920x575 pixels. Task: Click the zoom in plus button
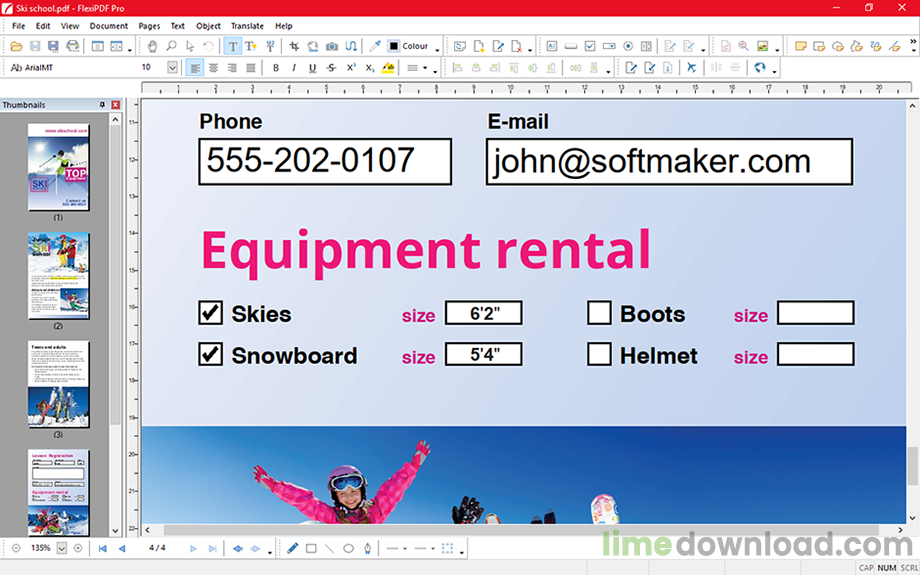[x=77, y=549]
